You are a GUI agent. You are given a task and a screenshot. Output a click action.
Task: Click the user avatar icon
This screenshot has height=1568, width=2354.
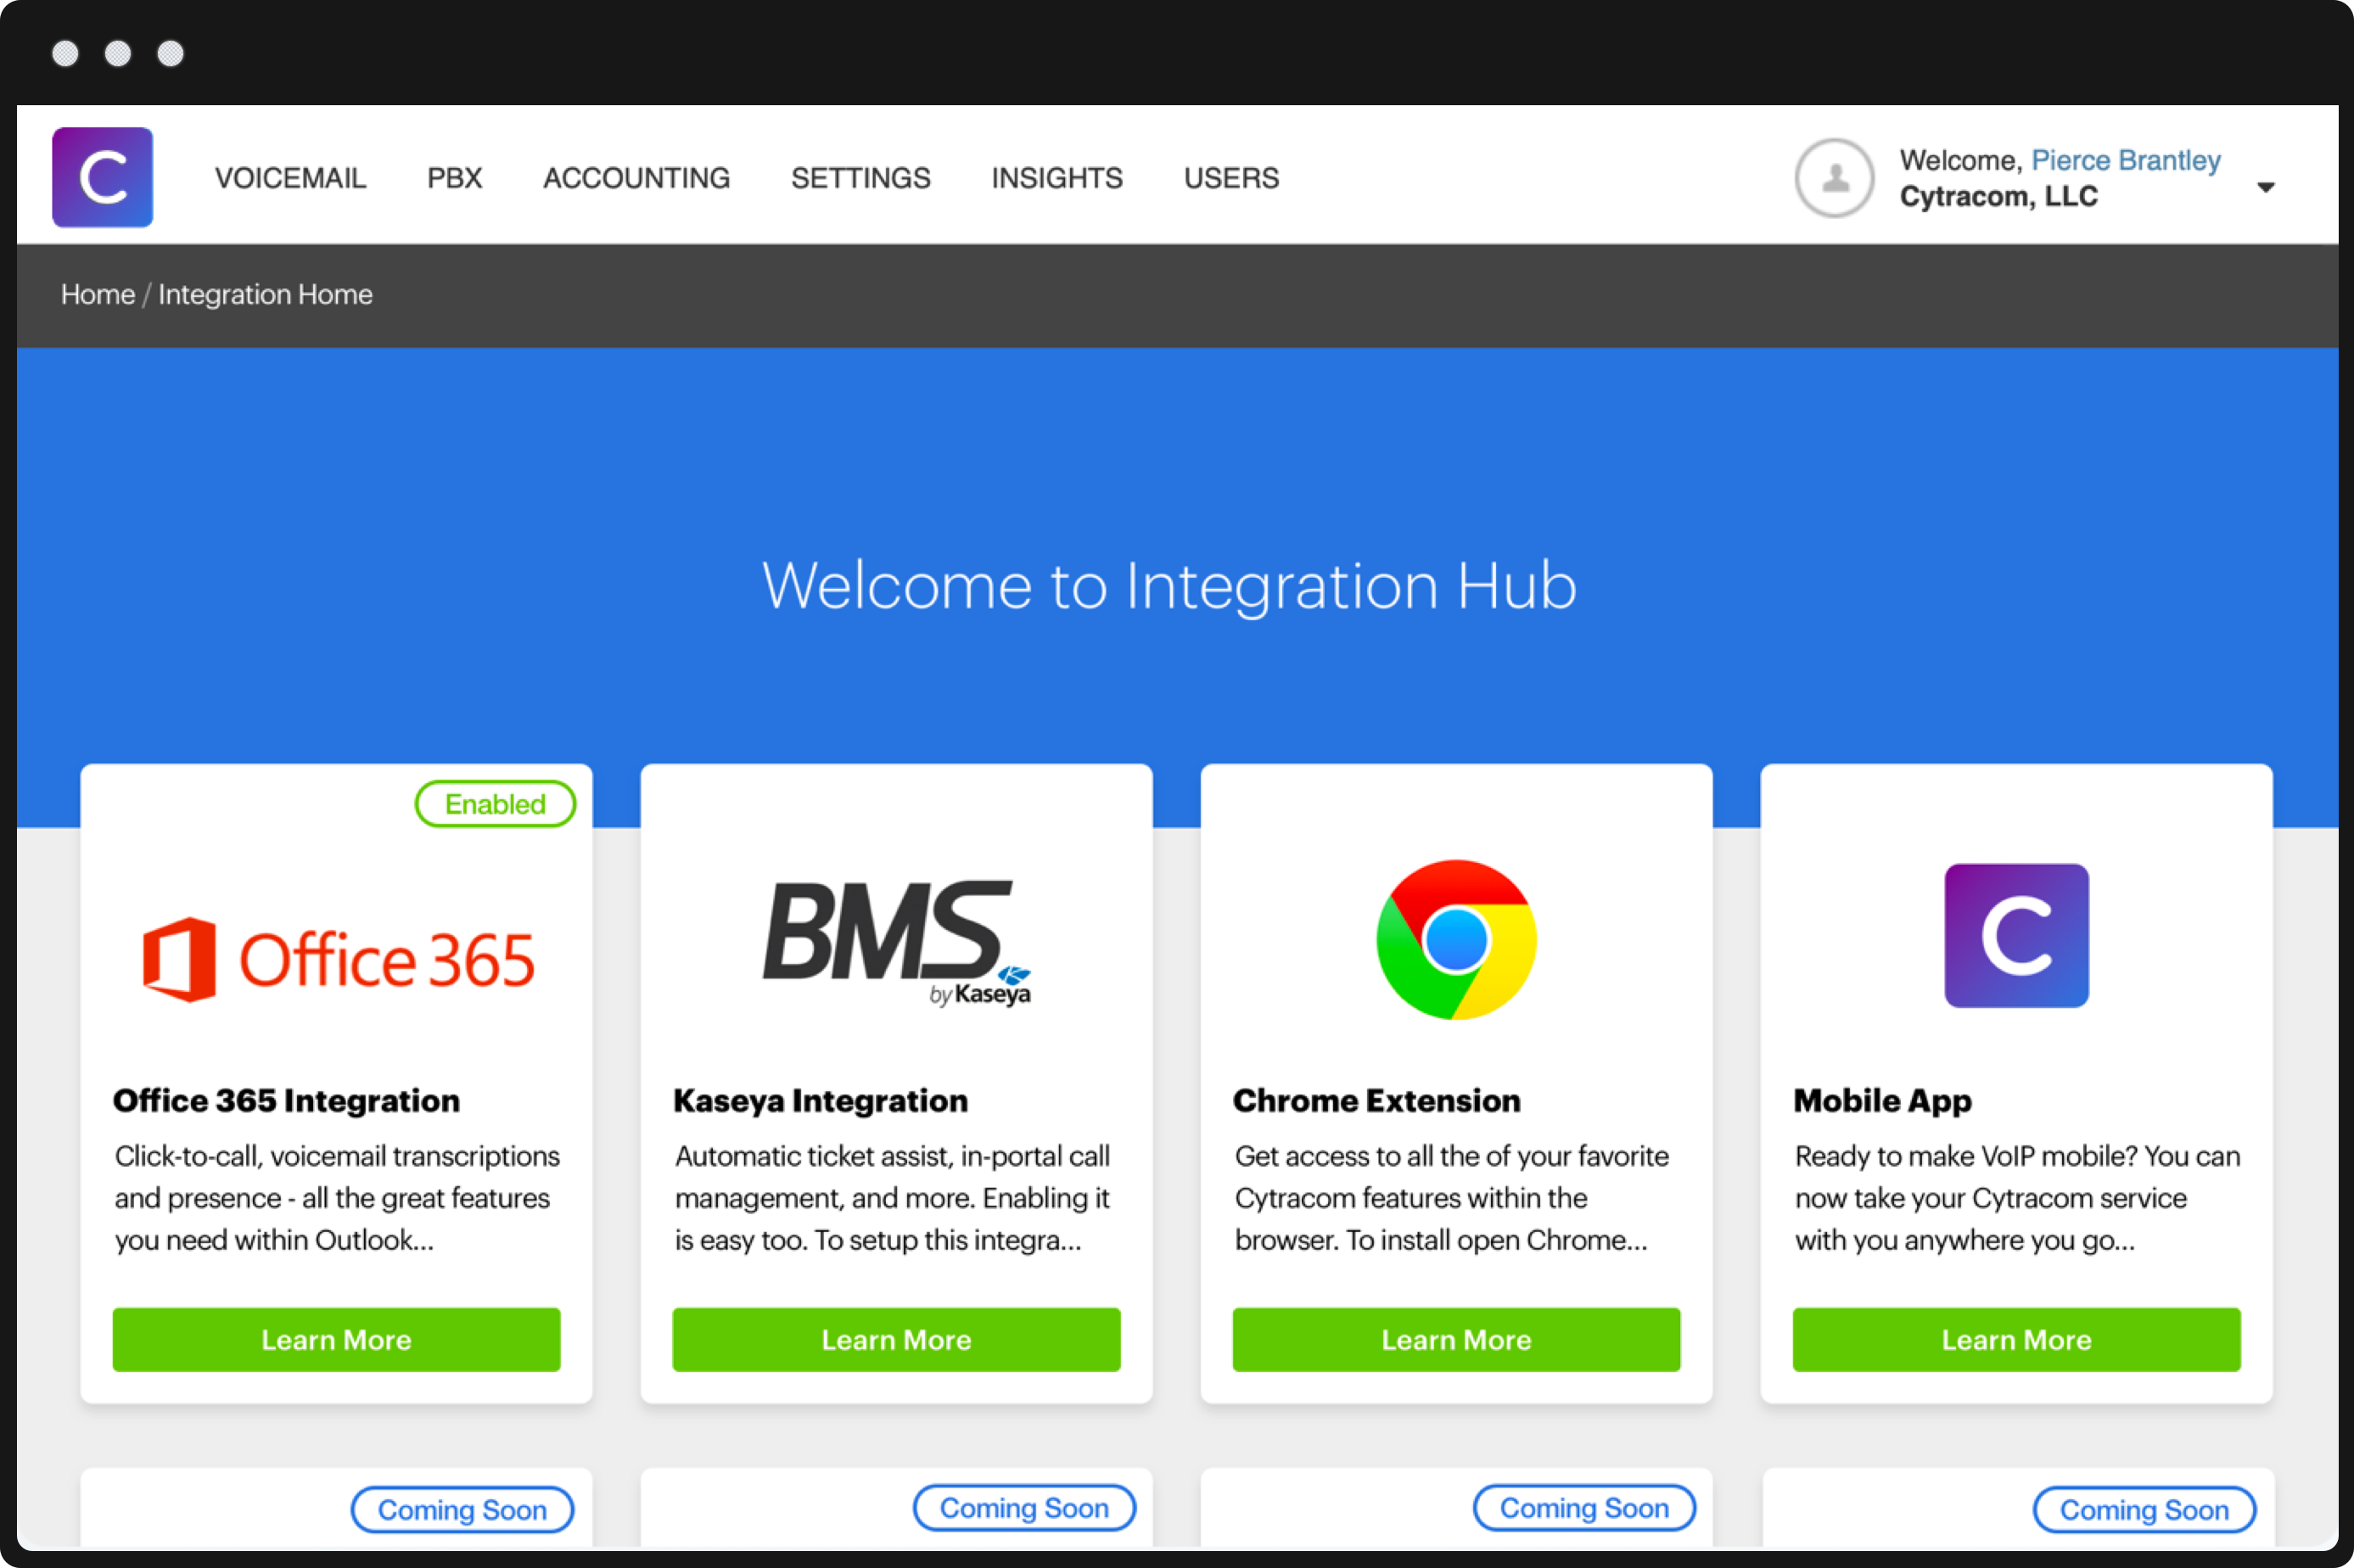click(1834, 178)
